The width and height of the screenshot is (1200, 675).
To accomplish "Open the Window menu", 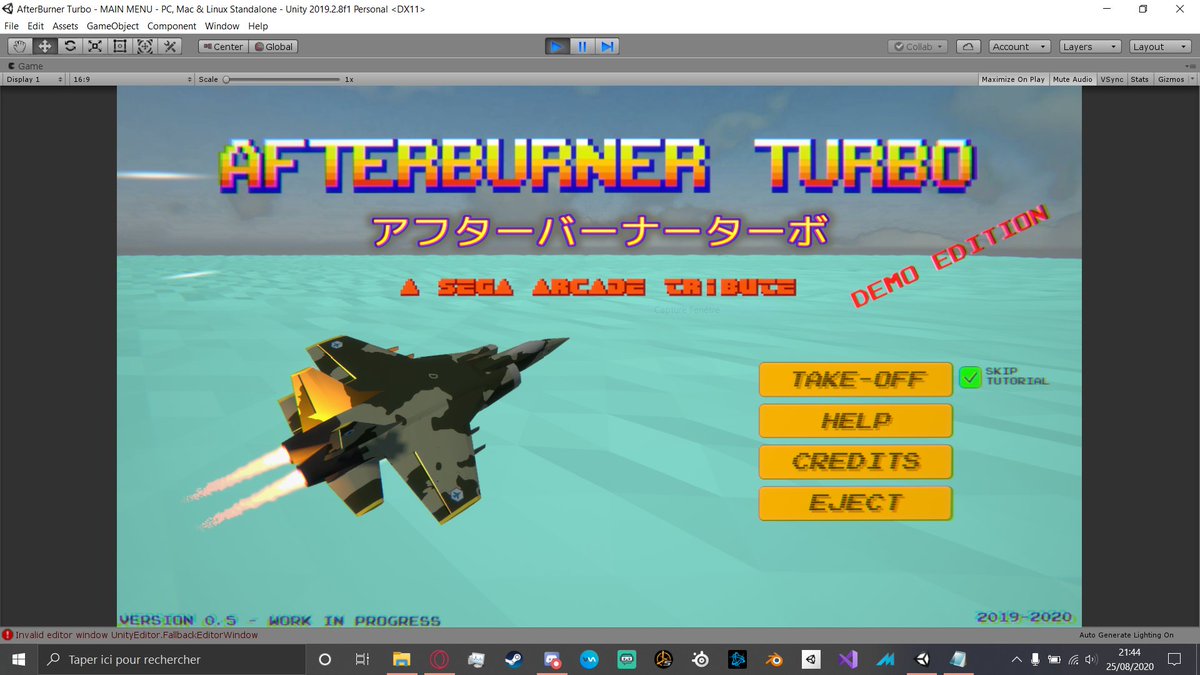I will (222, 26).
